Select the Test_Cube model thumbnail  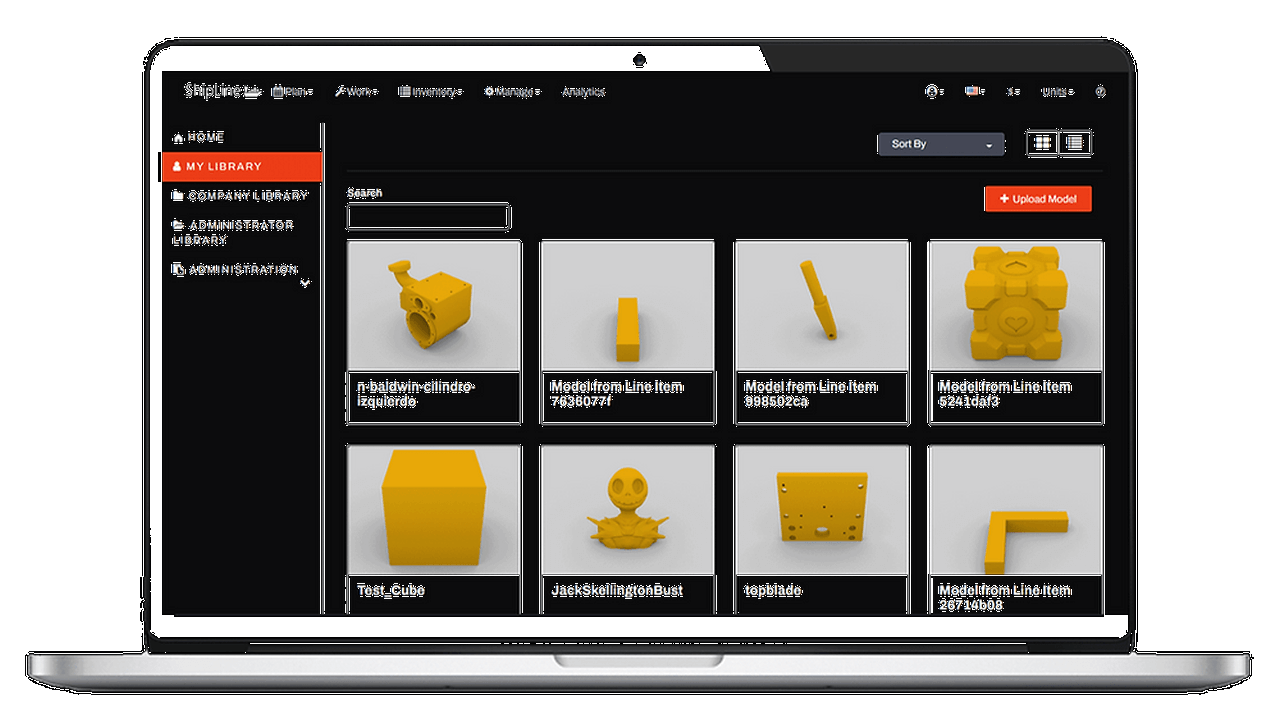(433, 510)
